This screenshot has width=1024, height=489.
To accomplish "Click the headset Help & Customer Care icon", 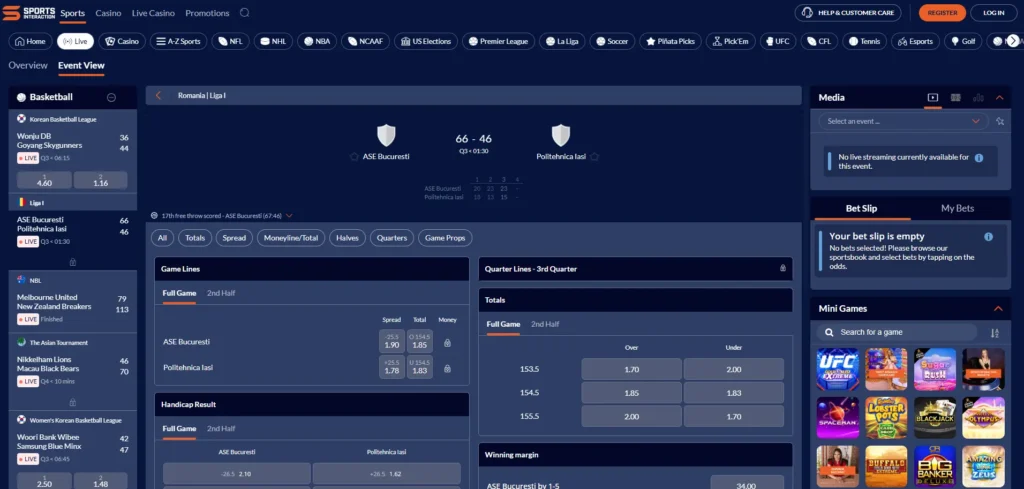I will [x=807, y=13].
